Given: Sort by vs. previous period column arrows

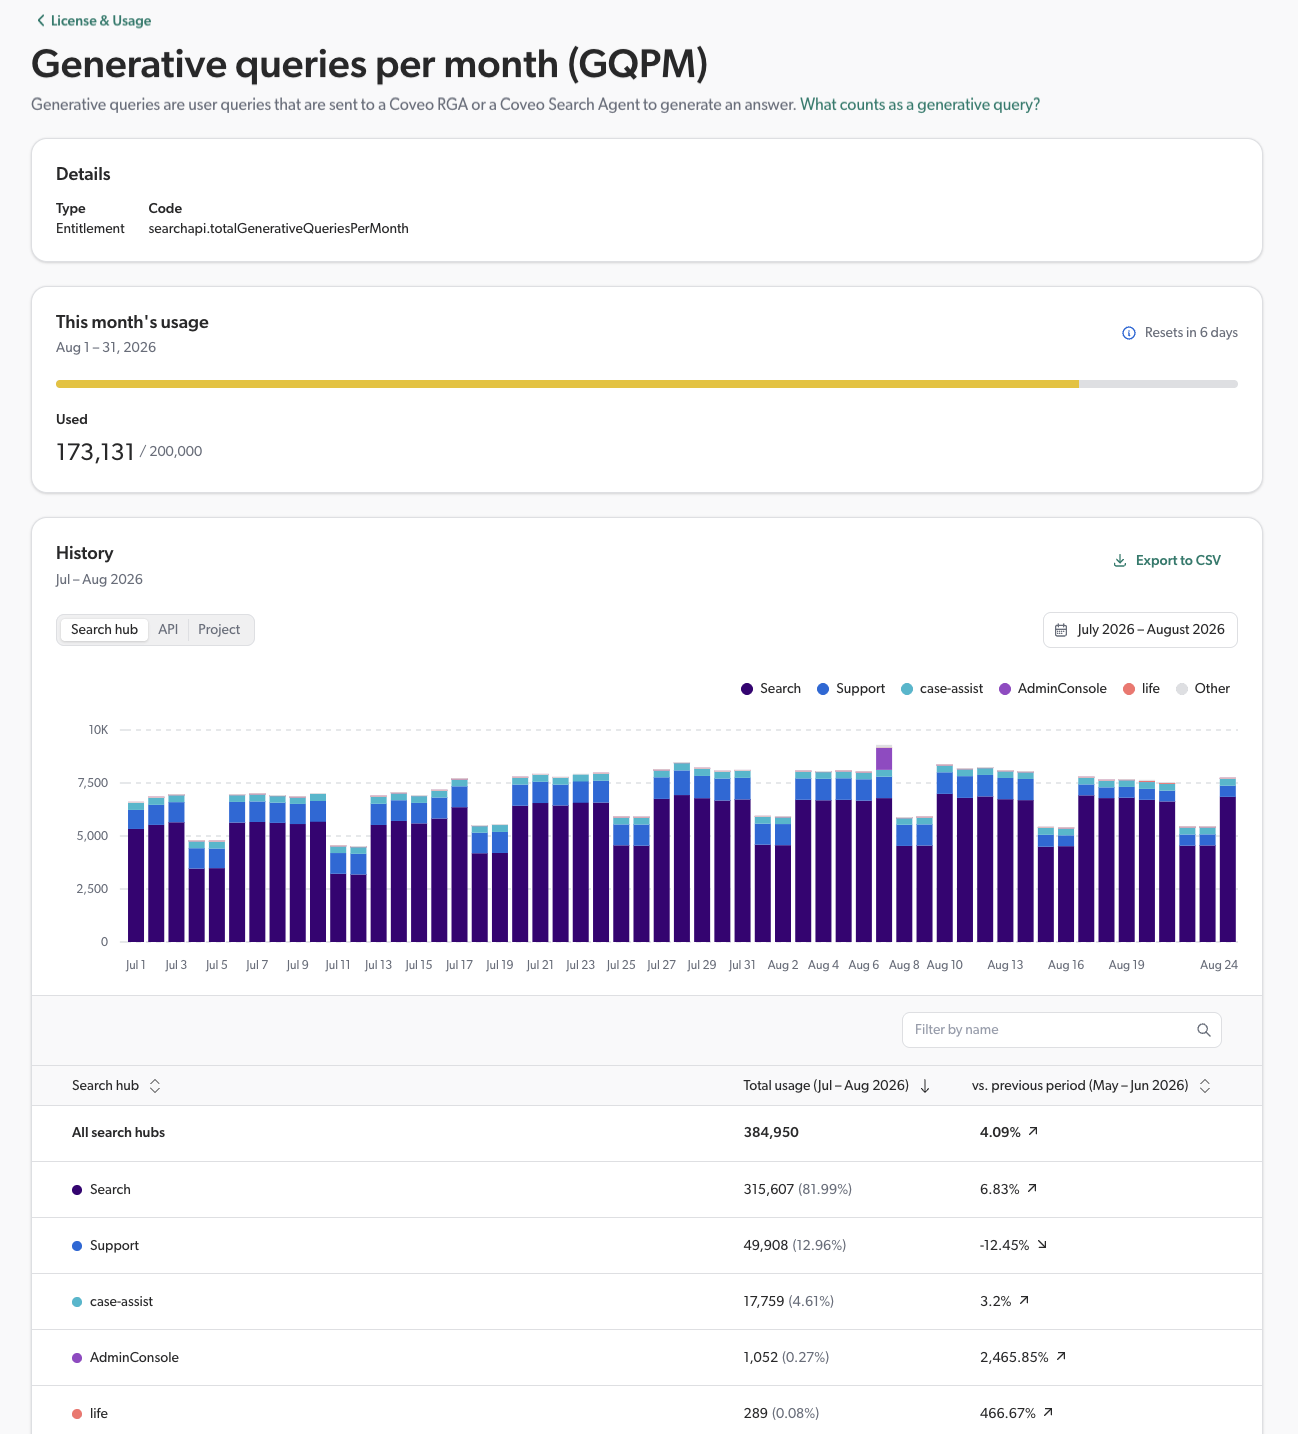Looking at the screenshot, I should point(1205,1086).
